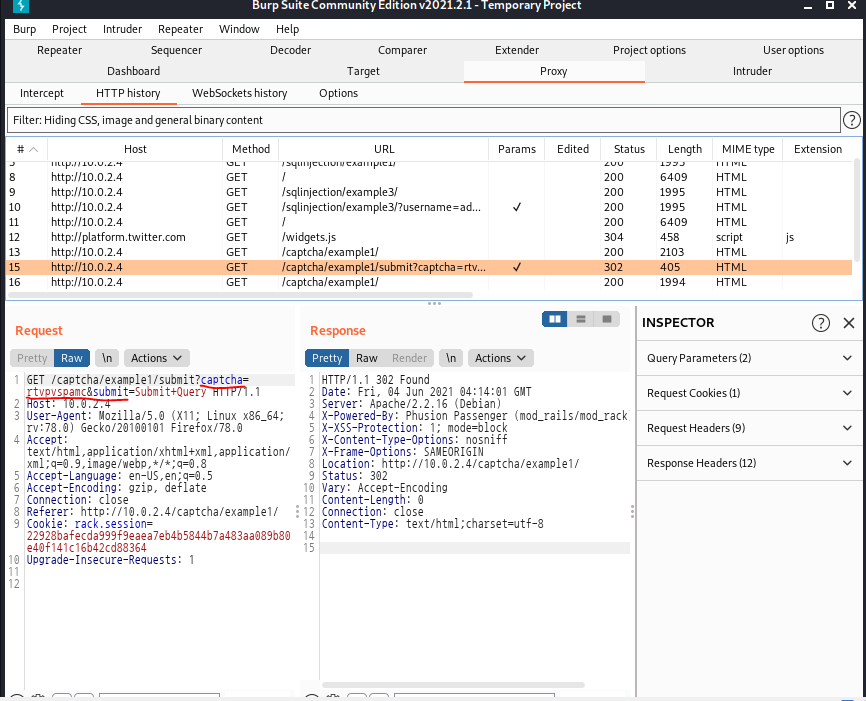Sort history by Status column
Image resolution: width=866 pixels, height=701 pixels.
click(629, 149)
